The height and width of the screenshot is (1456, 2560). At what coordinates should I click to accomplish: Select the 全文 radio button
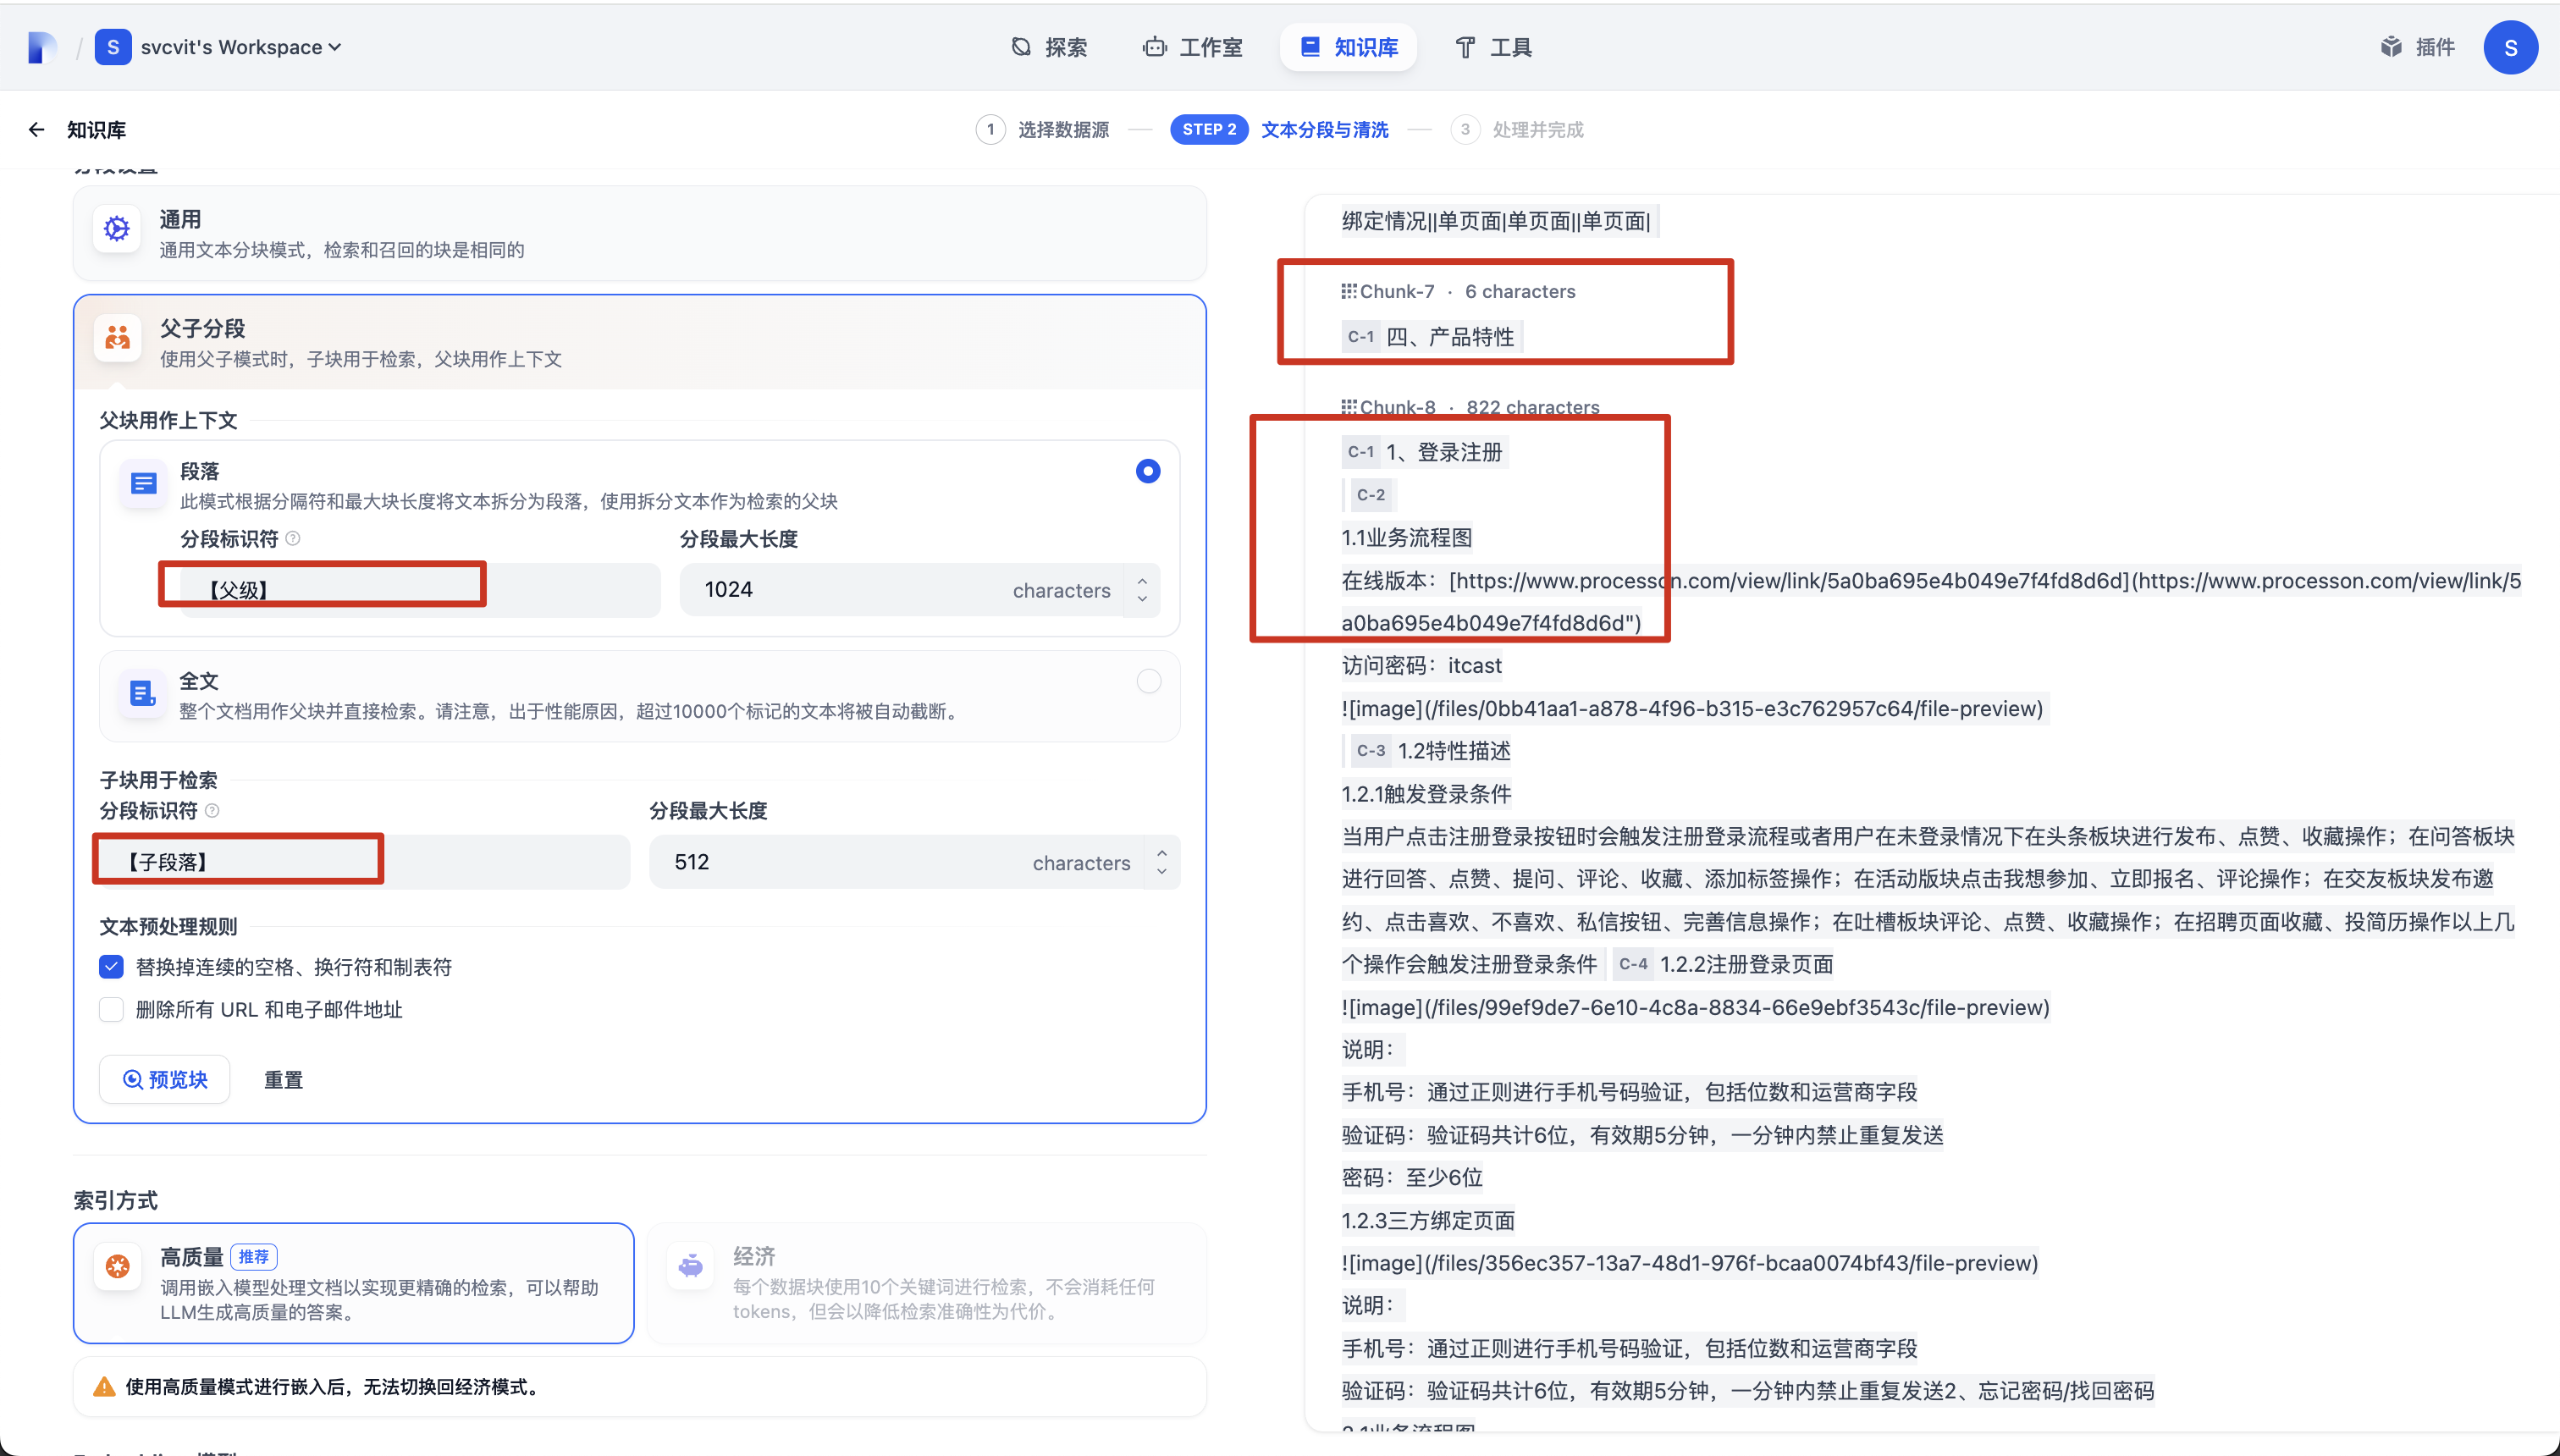point(1148,681)
